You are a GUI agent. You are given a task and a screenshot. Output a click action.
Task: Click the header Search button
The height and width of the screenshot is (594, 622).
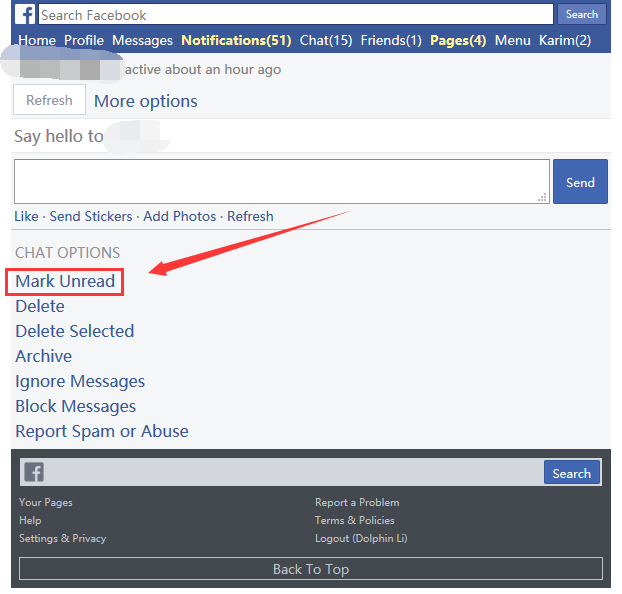[582, 14]
